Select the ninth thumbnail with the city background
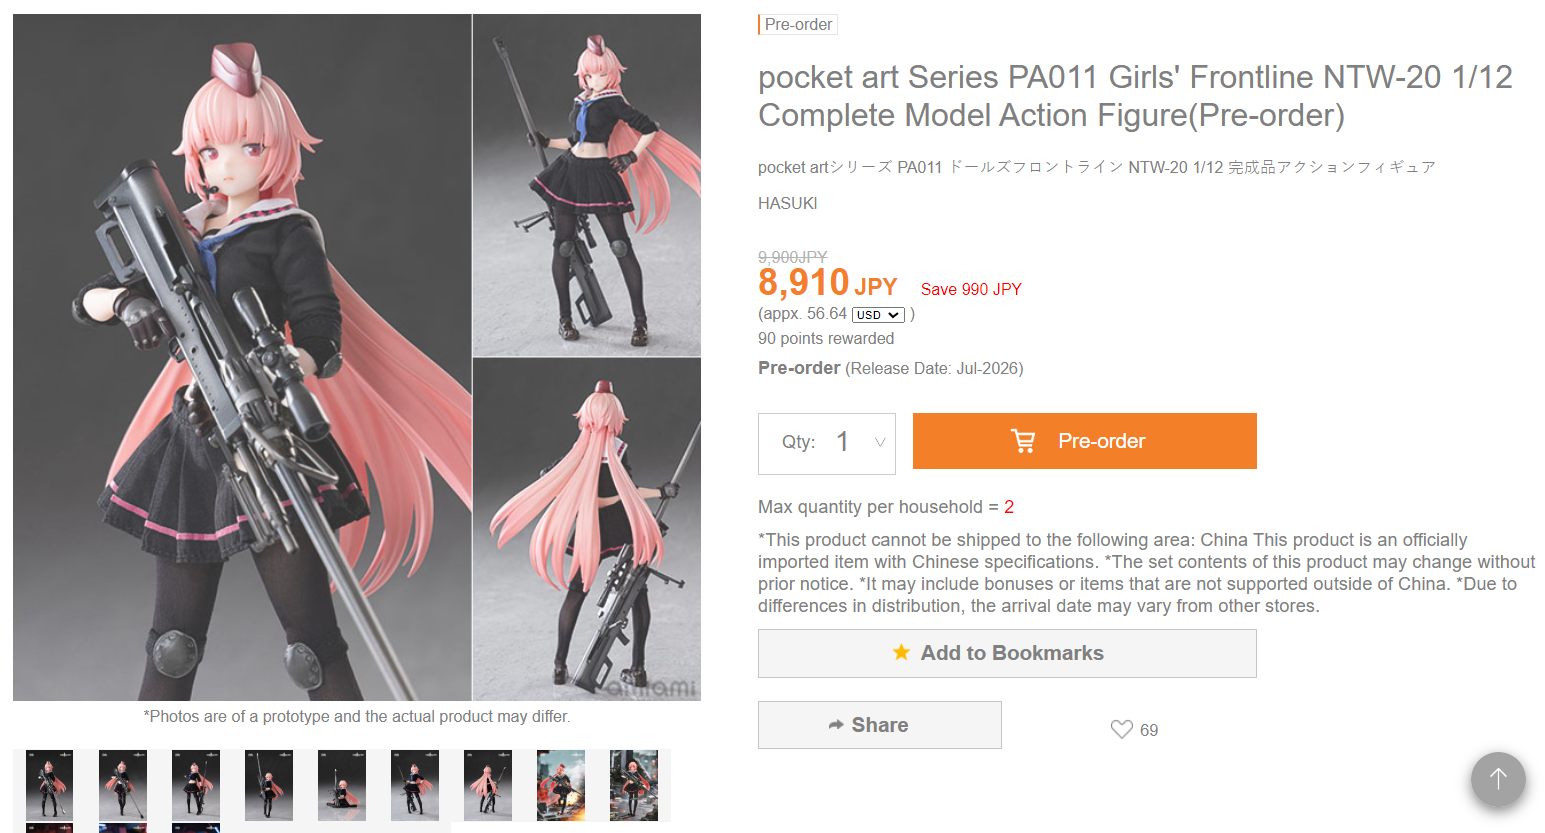The height and width of the screenshot is (833, 1545). tap(634, 785)
